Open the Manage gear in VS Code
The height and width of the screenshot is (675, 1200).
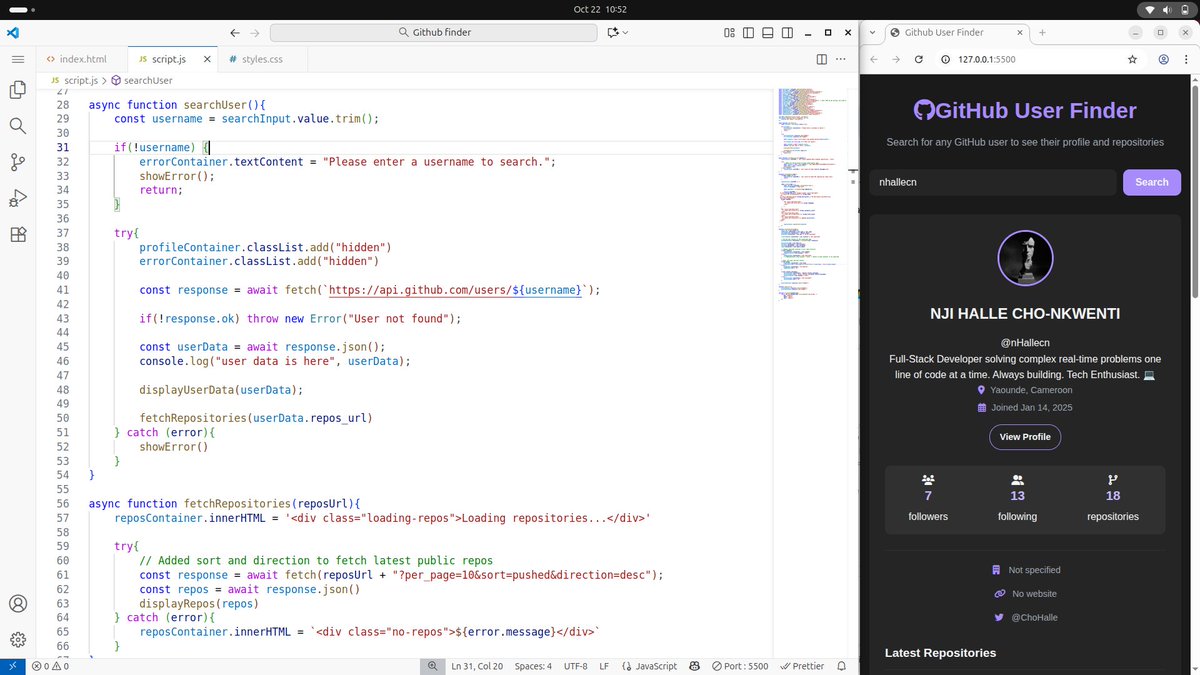tap(17, 640)
